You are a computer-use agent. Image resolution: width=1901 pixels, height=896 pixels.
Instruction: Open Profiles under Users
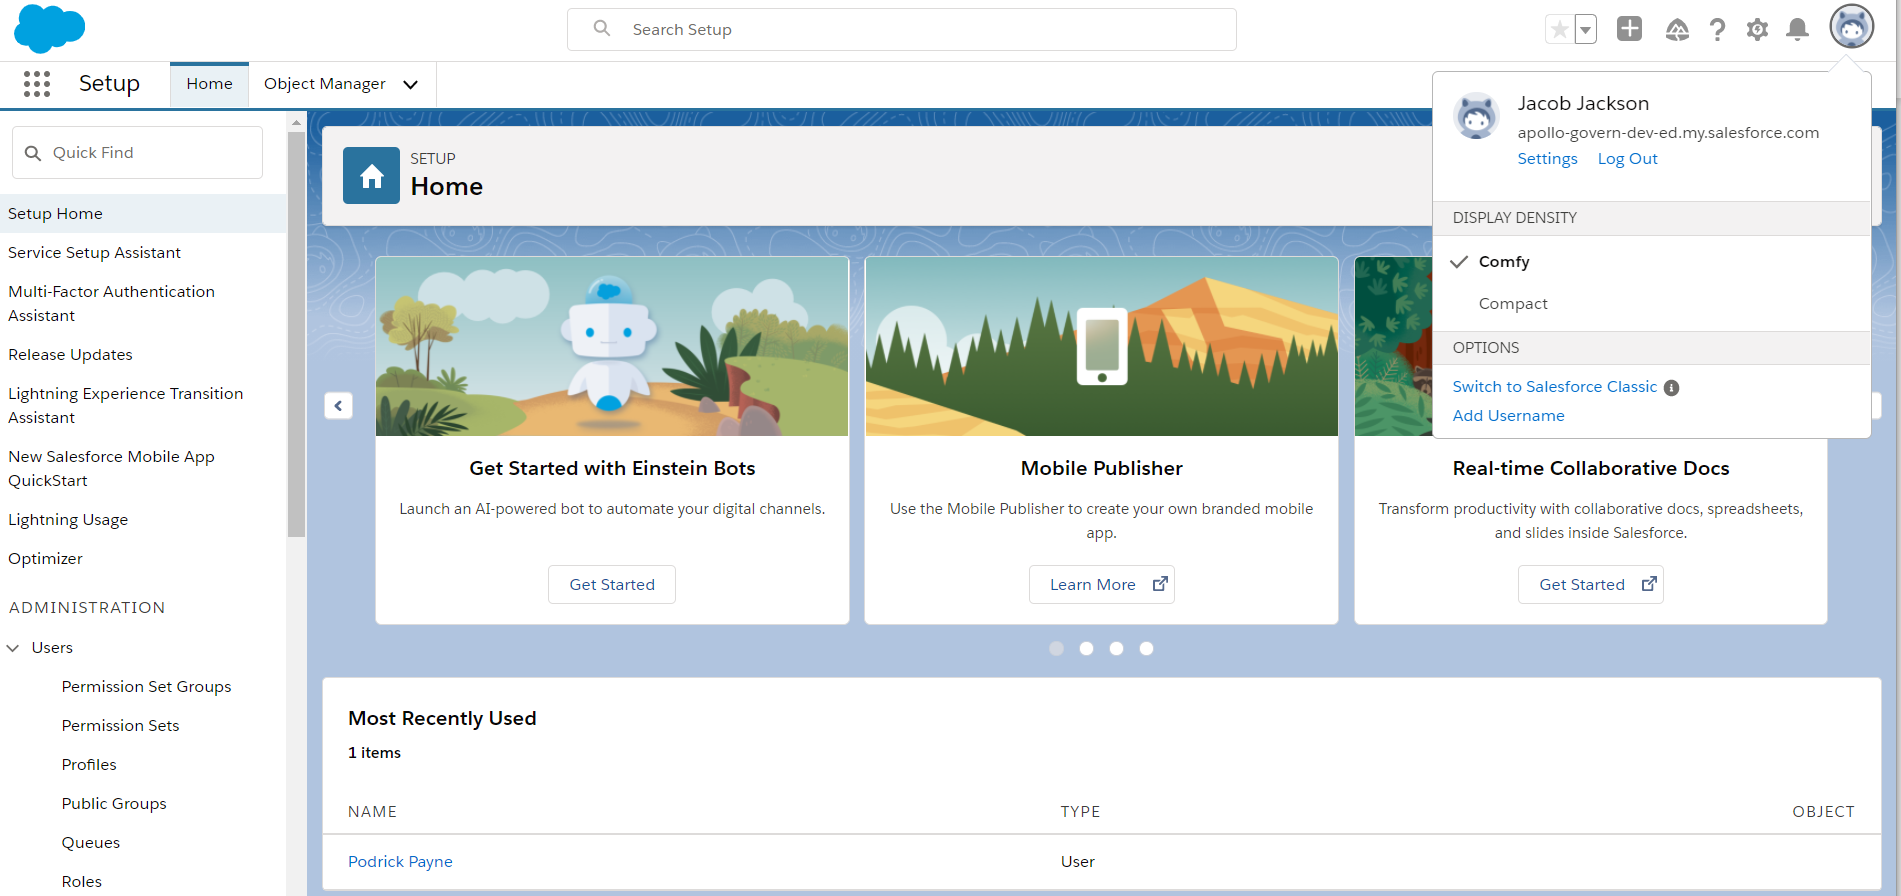pyautogui.click(x=89, y=765)
